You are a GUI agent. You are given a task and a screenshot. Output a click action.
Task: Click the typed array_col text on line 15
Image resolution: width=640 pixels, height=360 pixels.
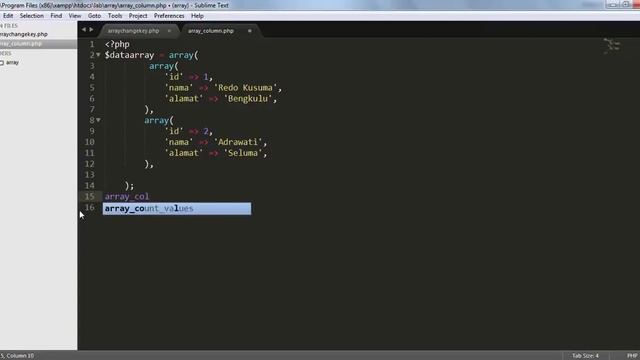[127, 196]
